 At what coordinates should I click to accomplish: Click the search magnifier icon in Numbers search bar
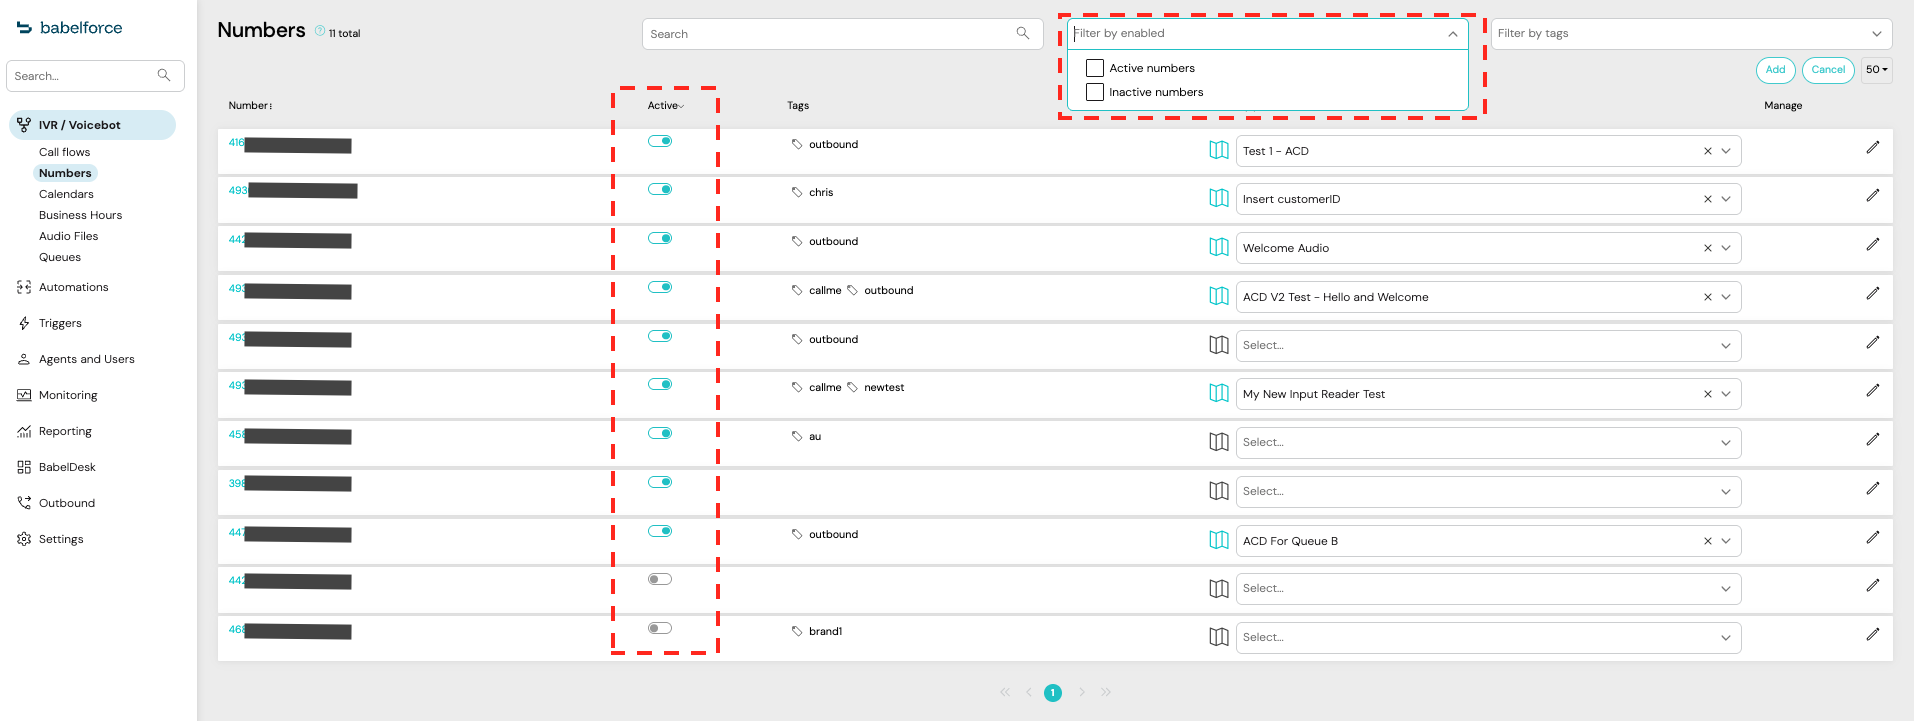pyautogui.click(x=1022, y=33)
